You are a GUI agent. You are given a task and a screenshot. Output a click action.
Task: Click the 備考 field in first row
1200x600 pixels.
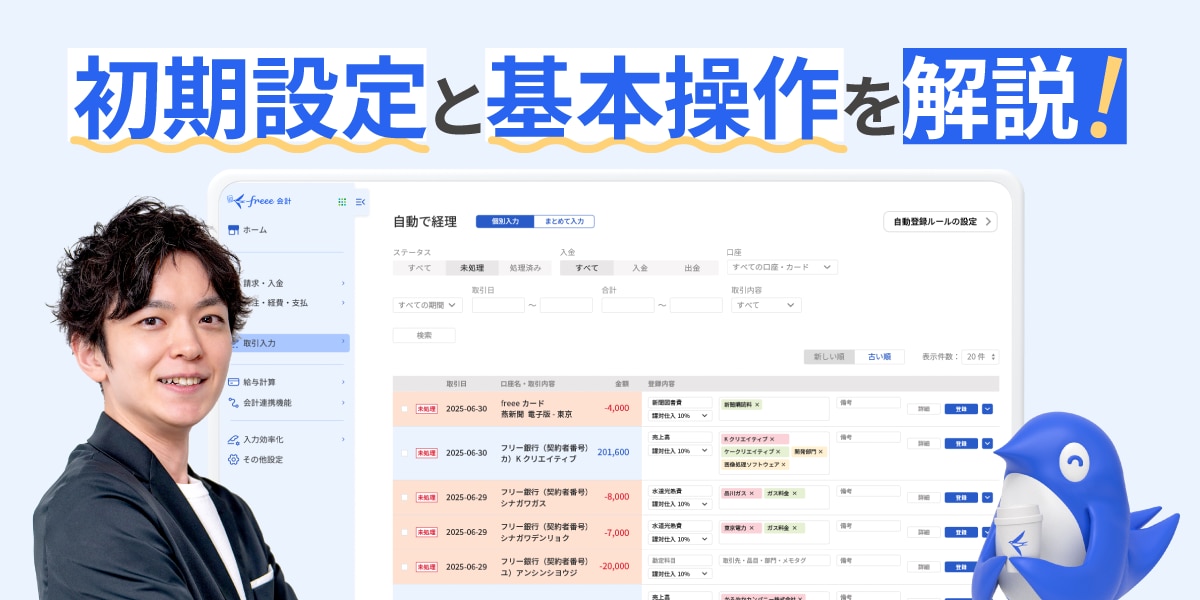(868, 403)
